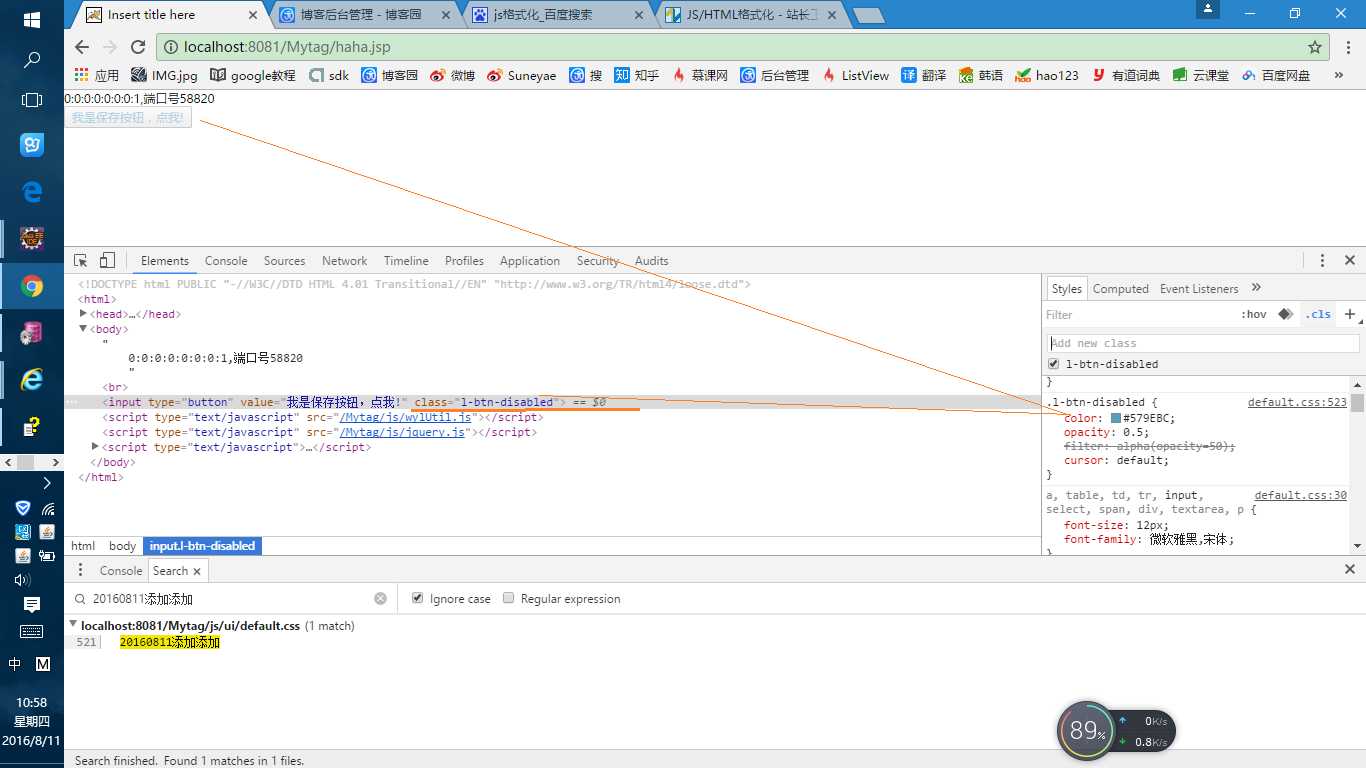Open the Sources panel tab

pos(284,260)
